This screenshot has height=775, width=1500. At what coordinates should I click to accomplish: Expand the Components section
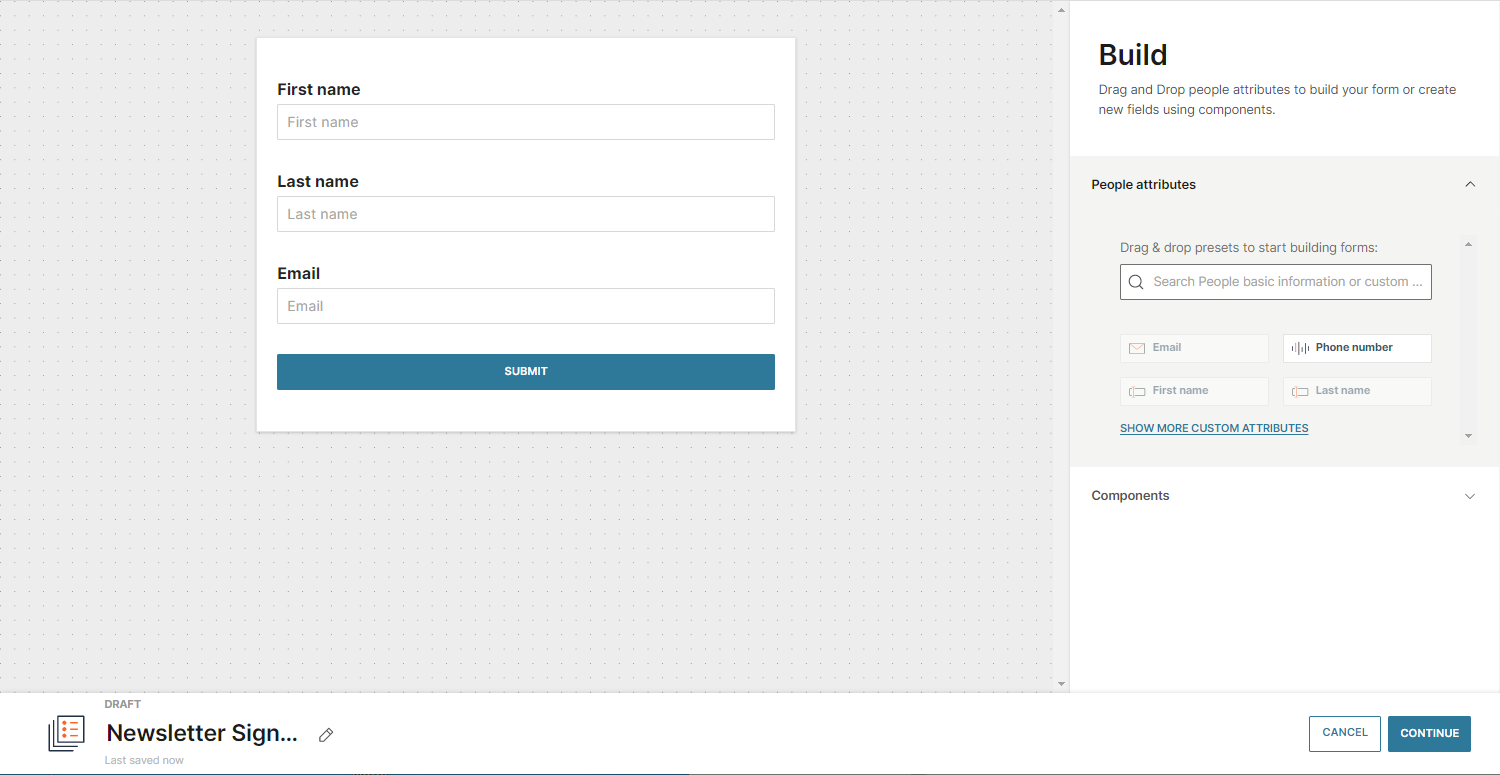(x=1470, y=496)
